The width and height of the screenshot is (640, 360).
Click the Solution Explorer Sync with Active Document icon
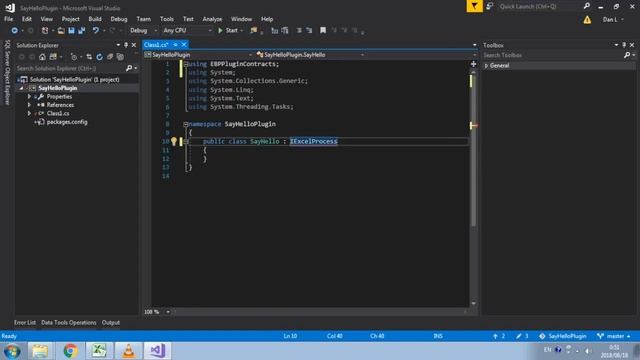pyautogui.click(x=89, y=57)
